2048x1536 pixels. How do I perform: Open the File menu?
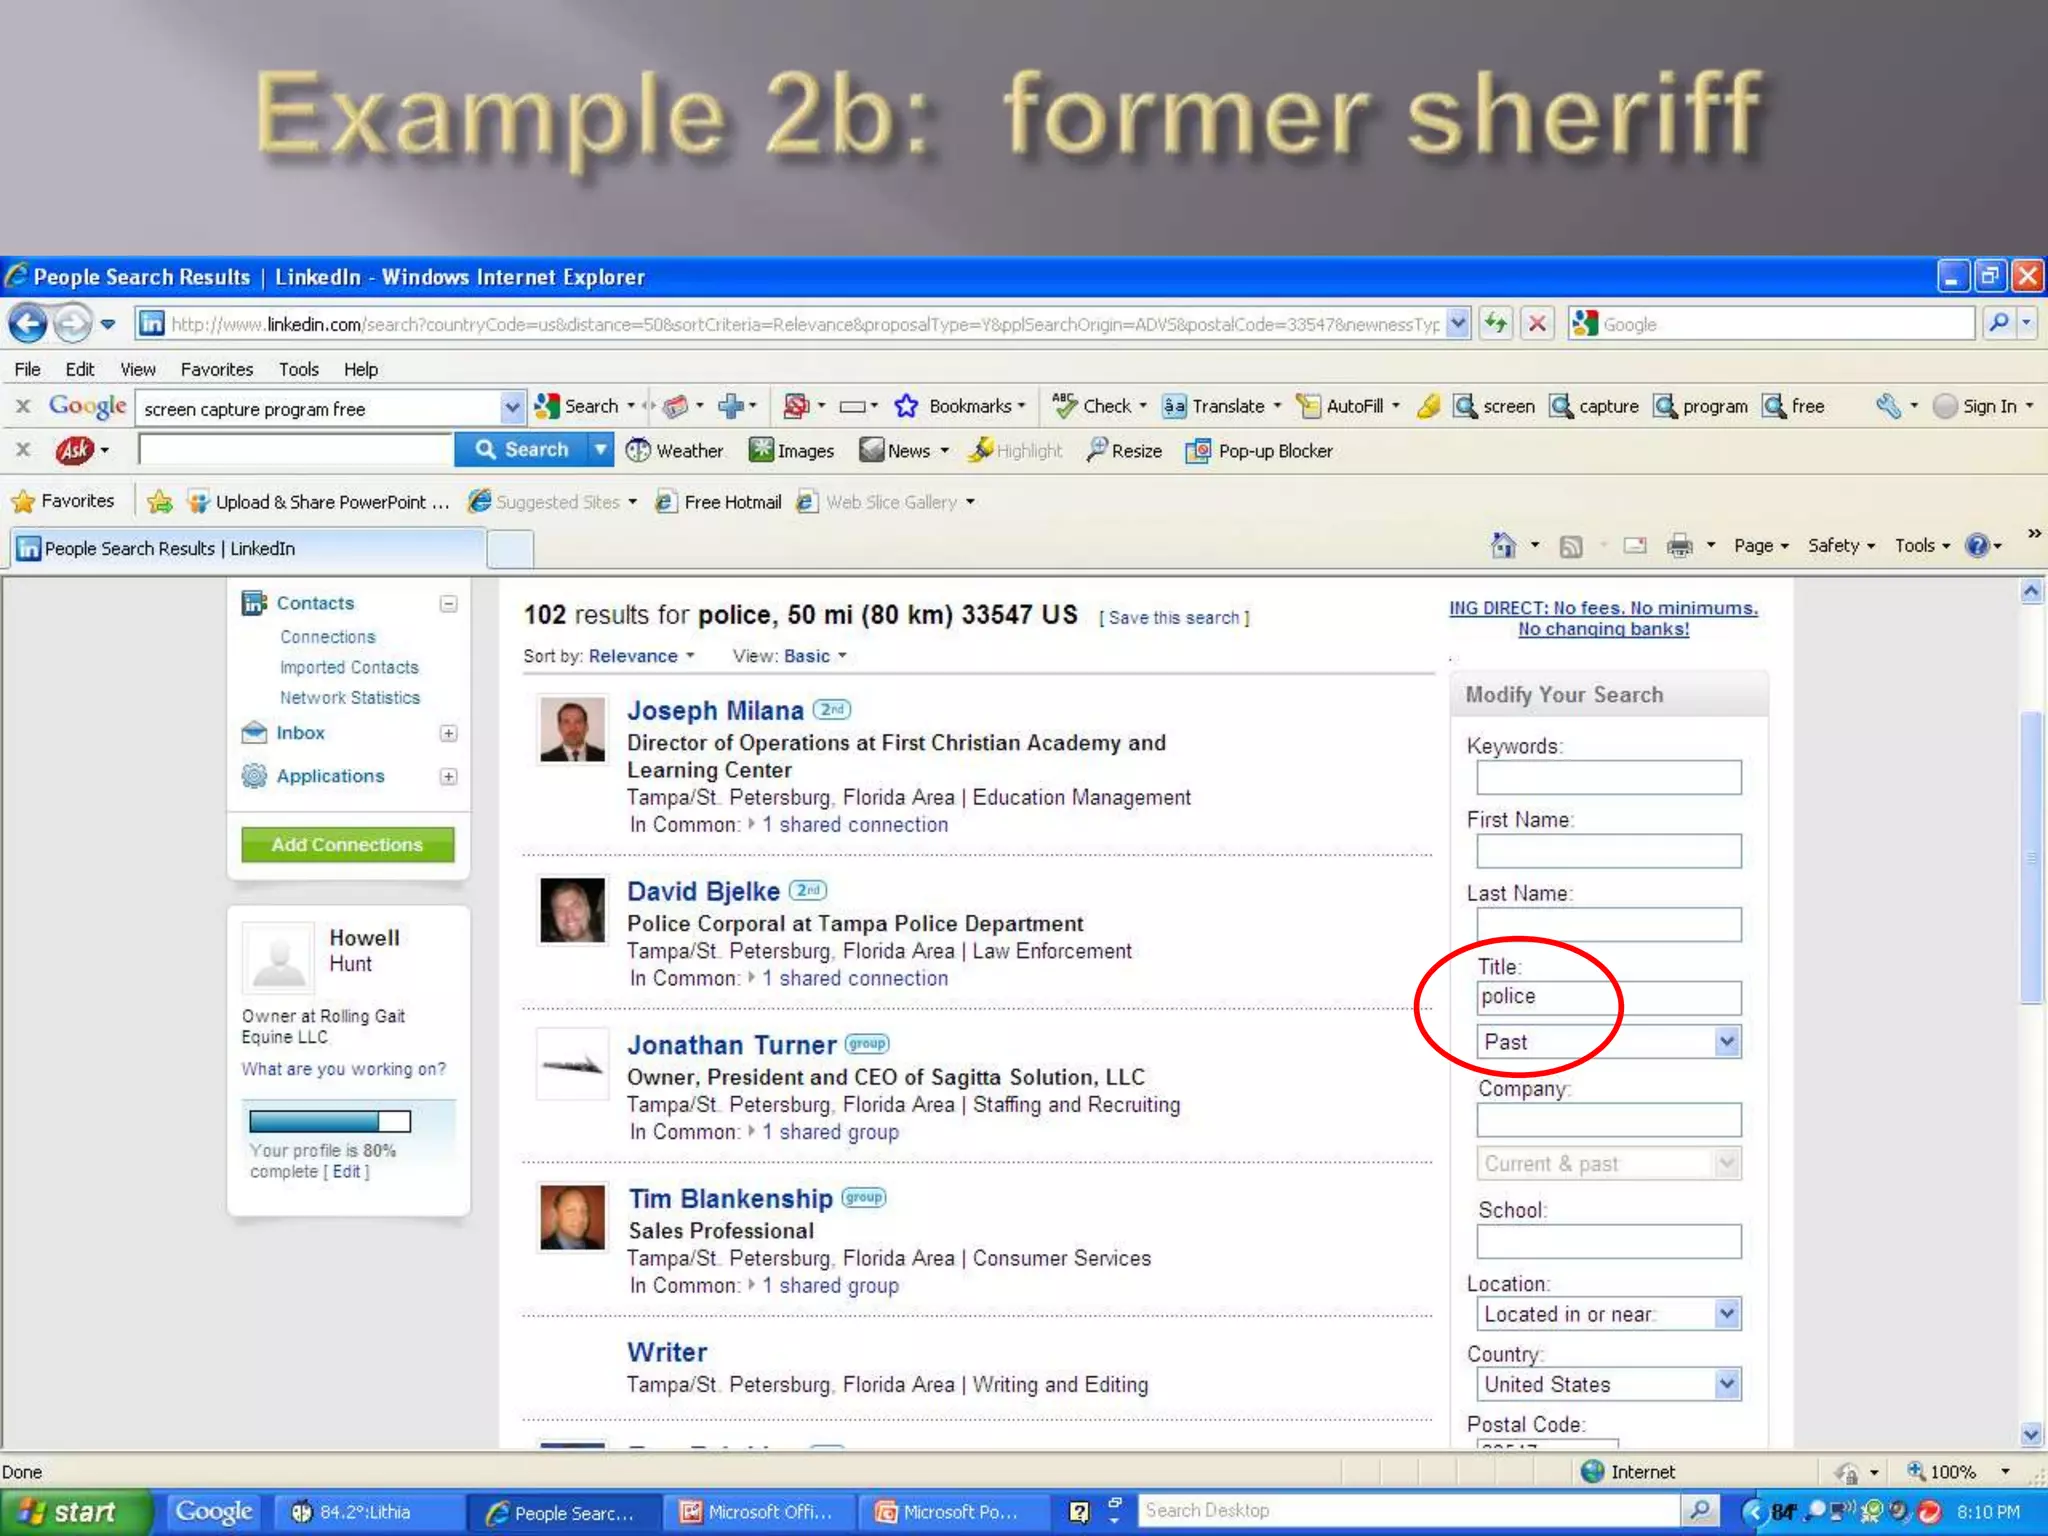27,369
